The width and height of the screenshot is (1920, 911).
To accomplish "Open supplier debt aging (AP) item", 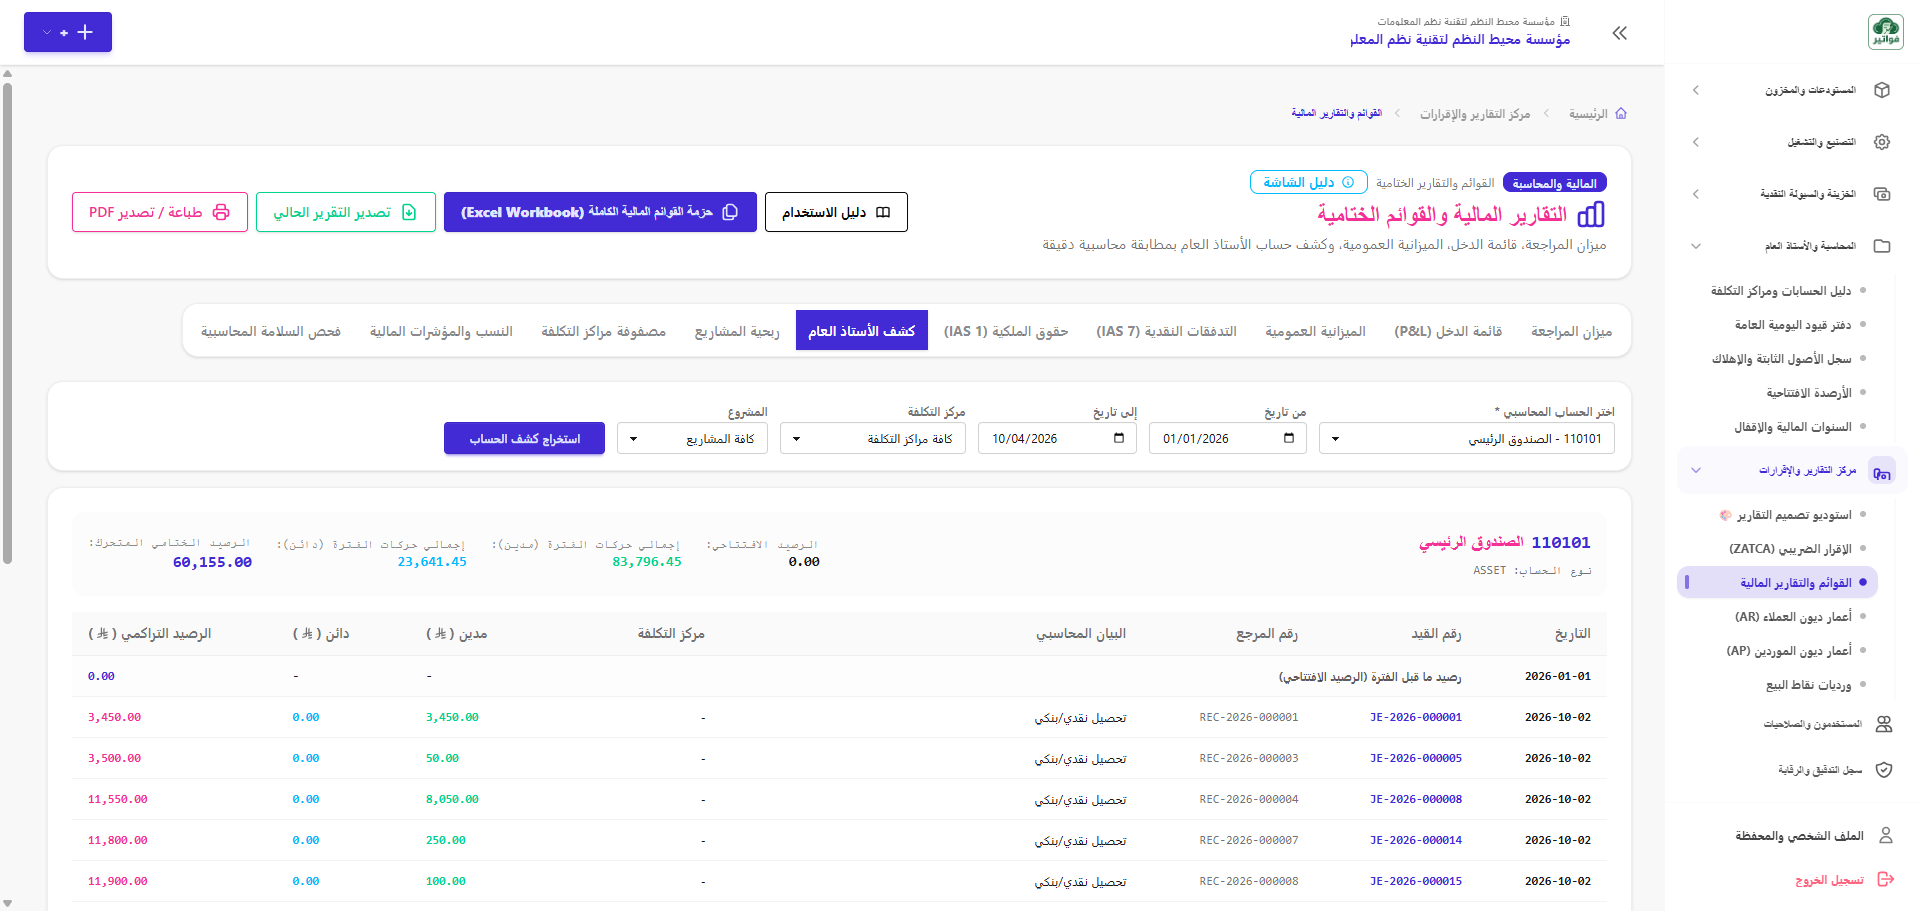I will pyautogui.click(x=1789, y=651).
